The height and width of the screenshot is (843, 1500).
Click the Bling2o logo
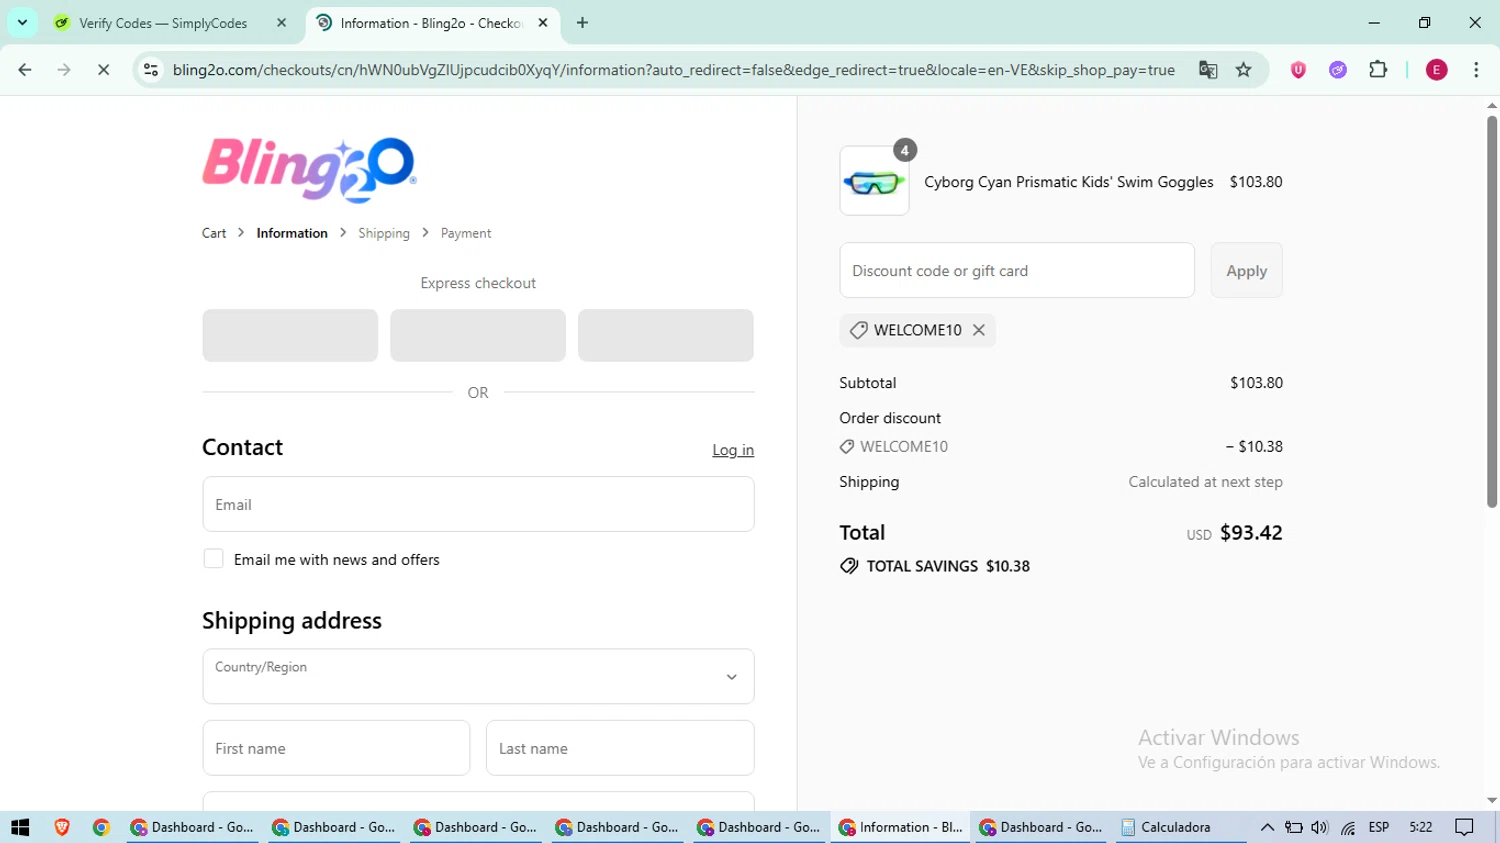(x=309, y=169)
